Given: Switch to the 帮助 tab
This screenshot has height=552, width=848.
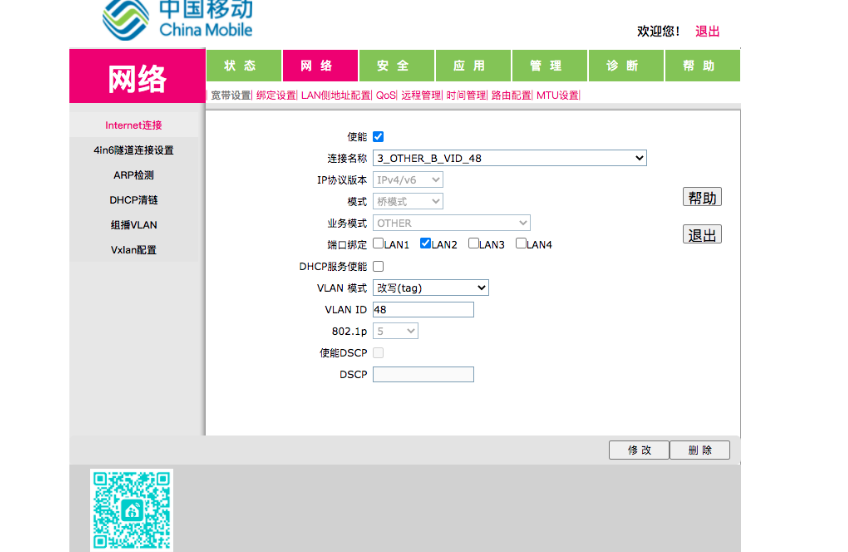Looking at the screenshot, I should [703, 65].
